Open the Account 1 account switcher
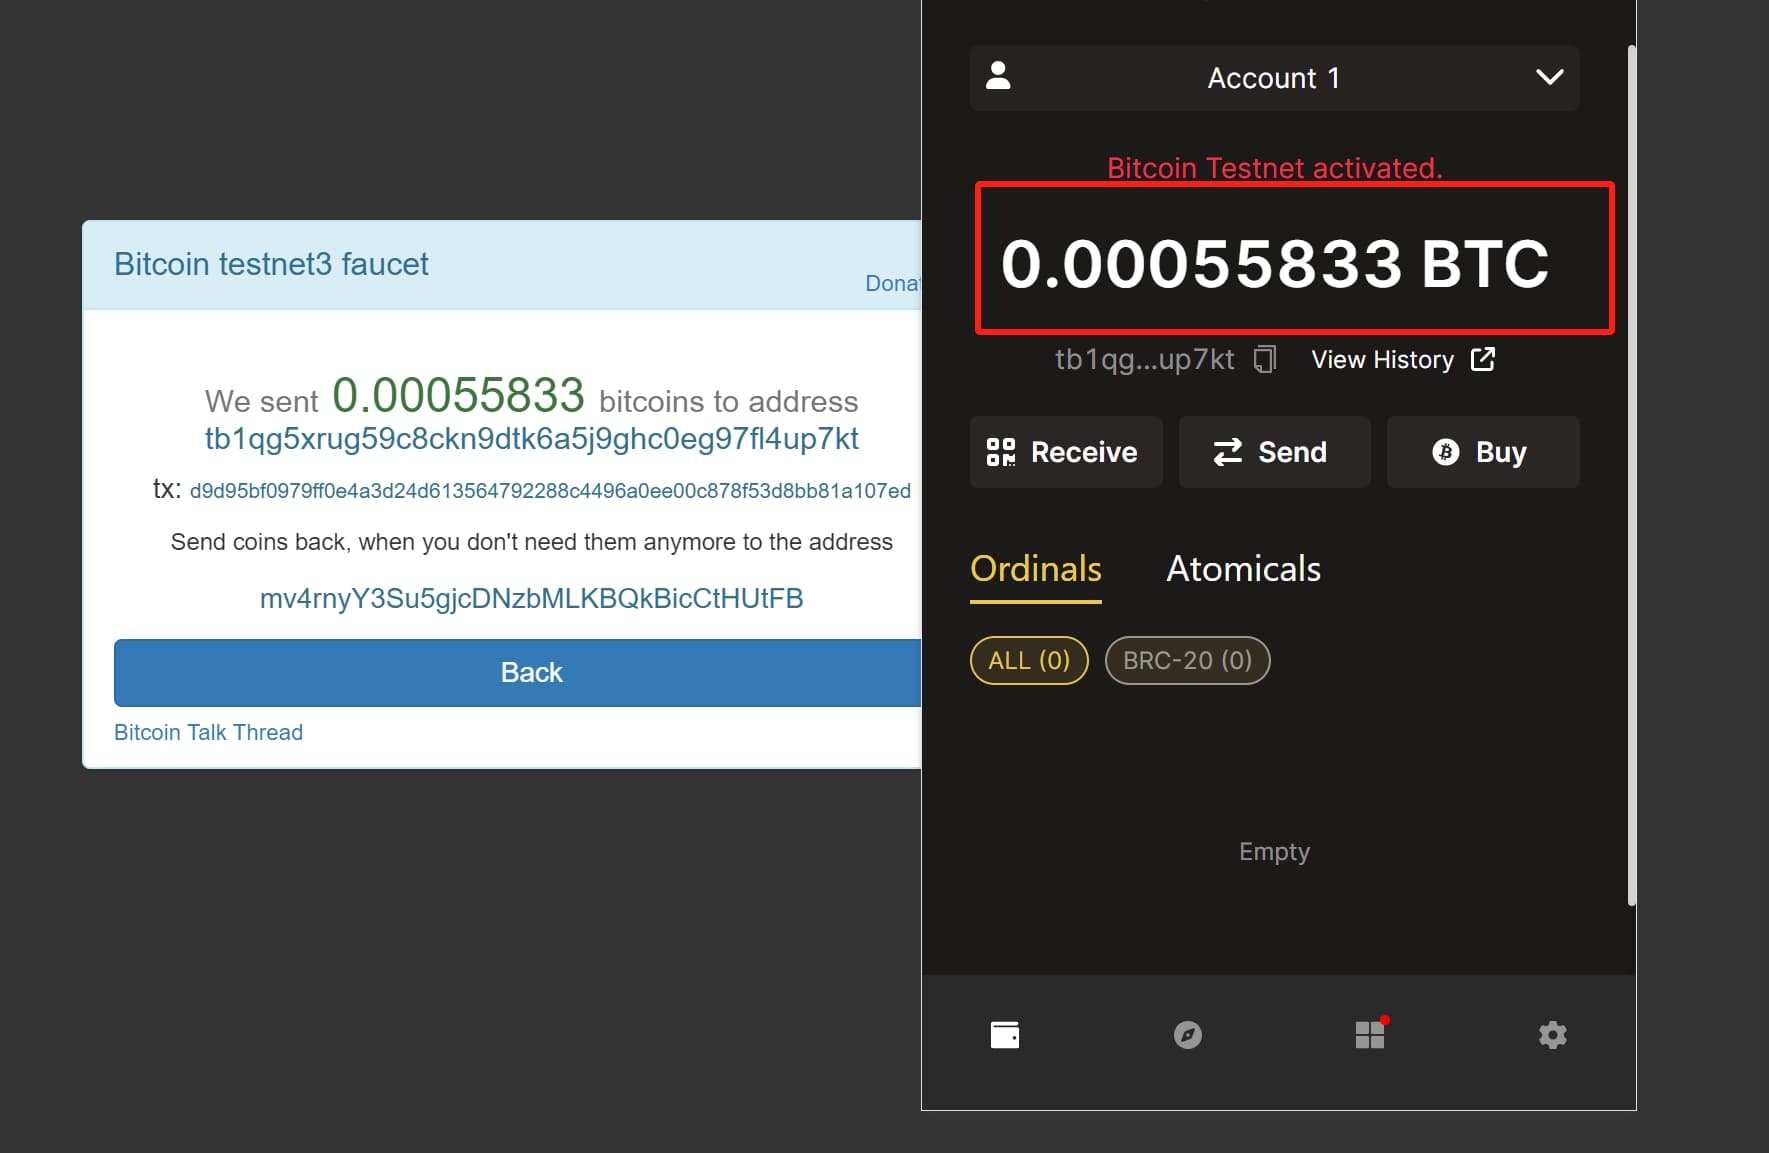 [1273, 77]
